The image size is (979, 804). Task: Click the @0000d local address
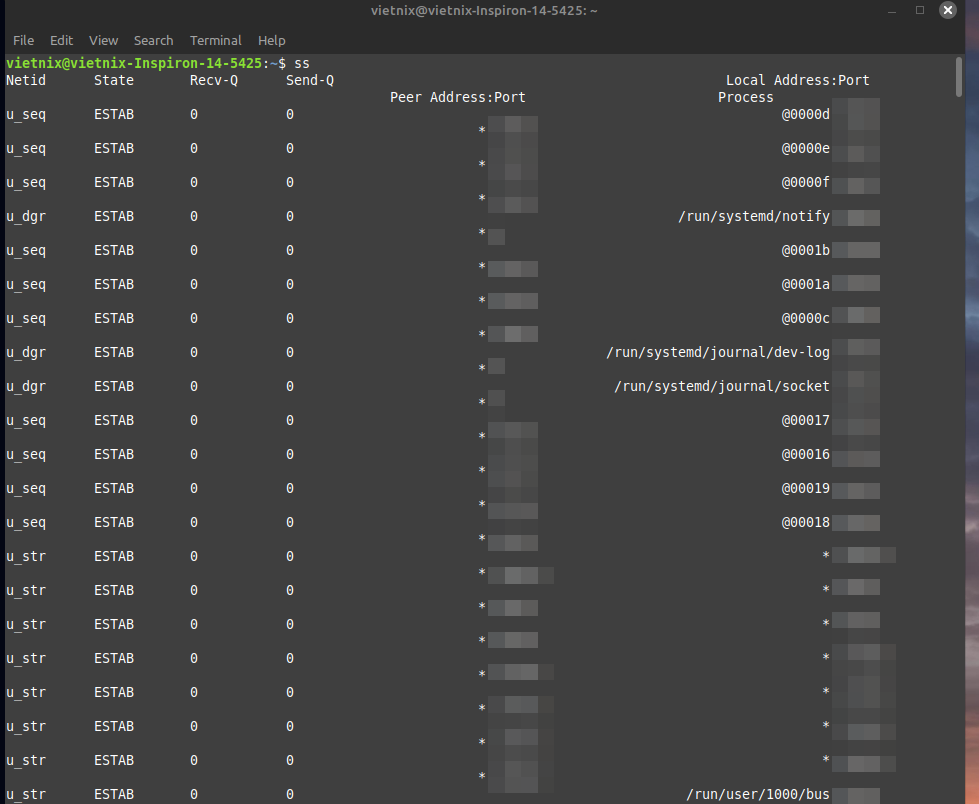tap(805, 114)
